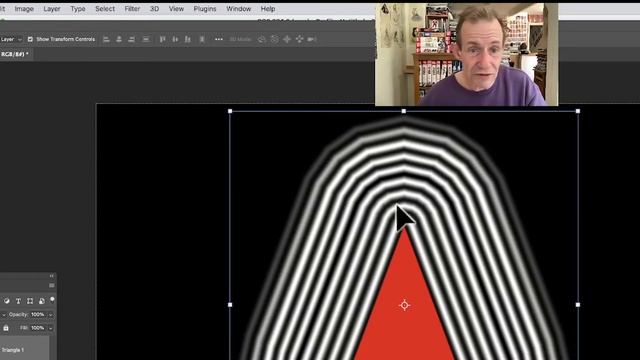
Task: Open the Help menu
Action: pos(268,9)
